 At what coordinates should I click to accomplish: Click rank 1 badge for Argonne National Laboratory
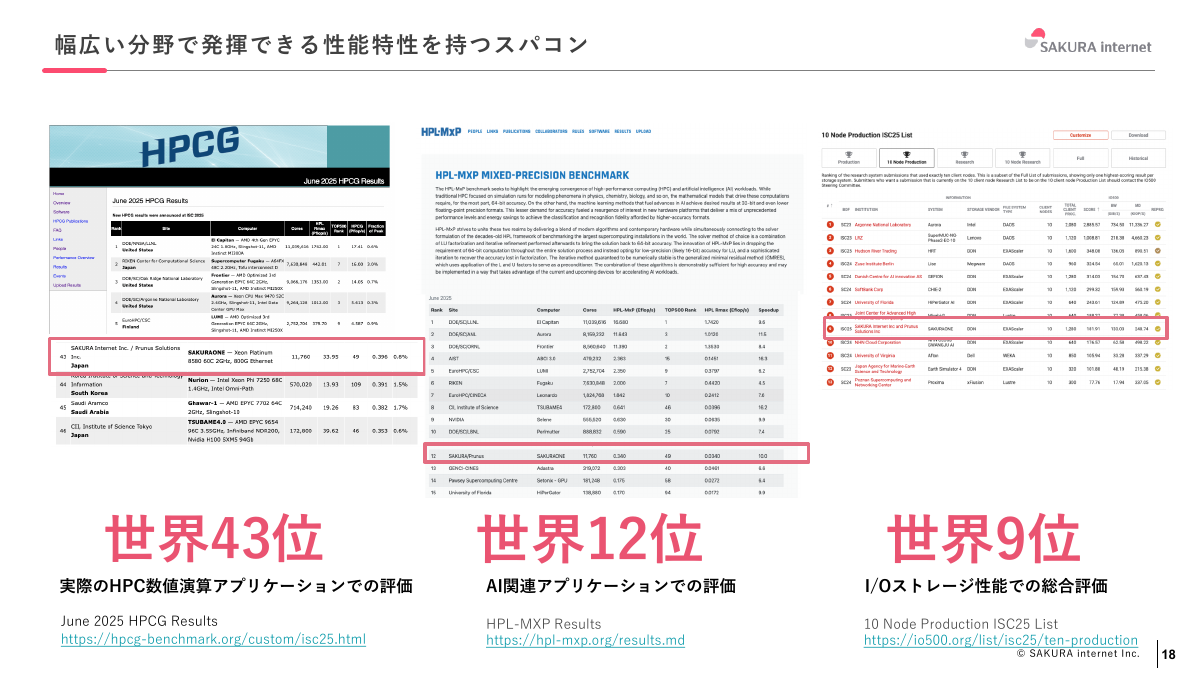pos(830,224)
